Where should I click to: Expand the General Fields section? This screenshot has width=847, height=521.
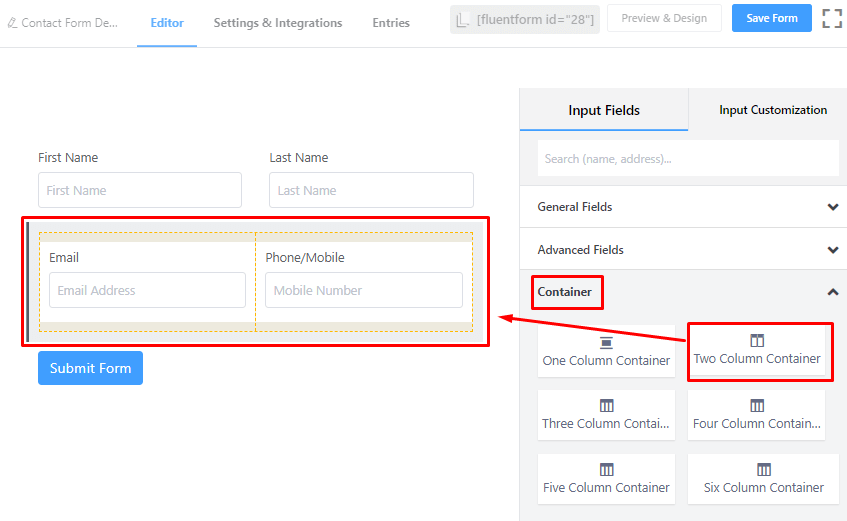(x=833, y=207)
